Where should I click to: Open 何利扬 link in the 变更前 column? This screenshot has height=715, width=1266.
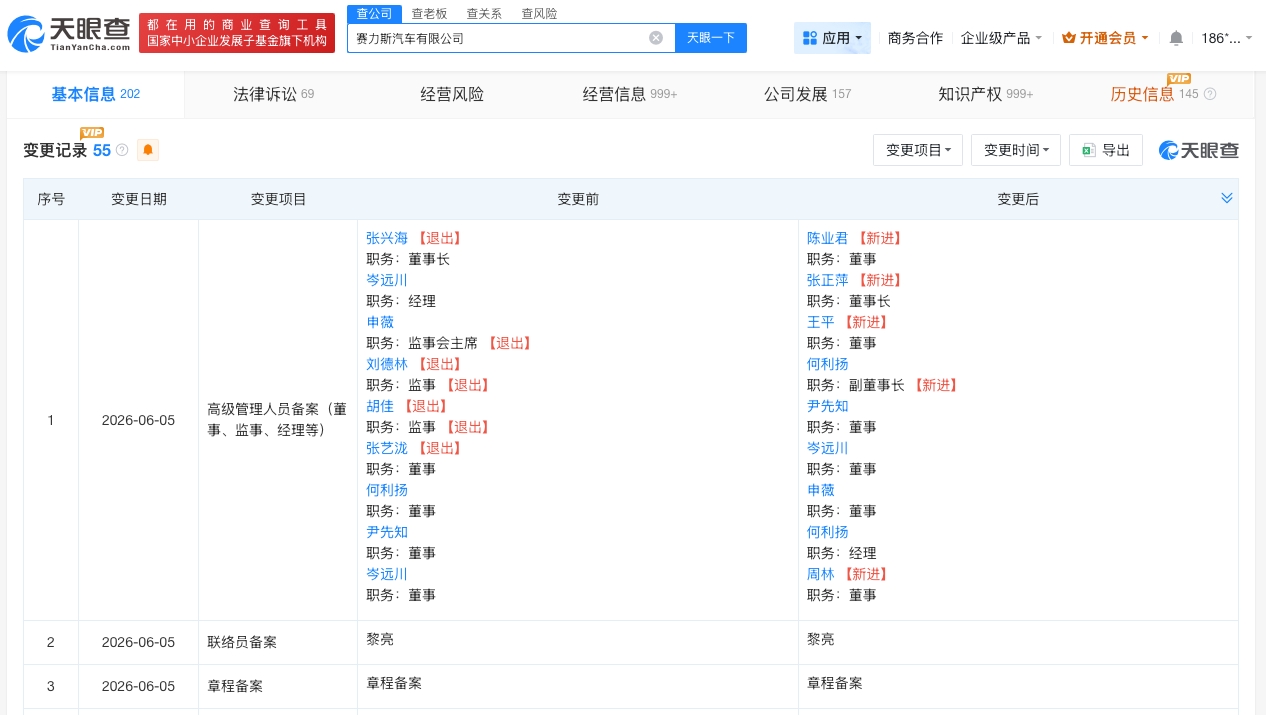click(387, 490)
